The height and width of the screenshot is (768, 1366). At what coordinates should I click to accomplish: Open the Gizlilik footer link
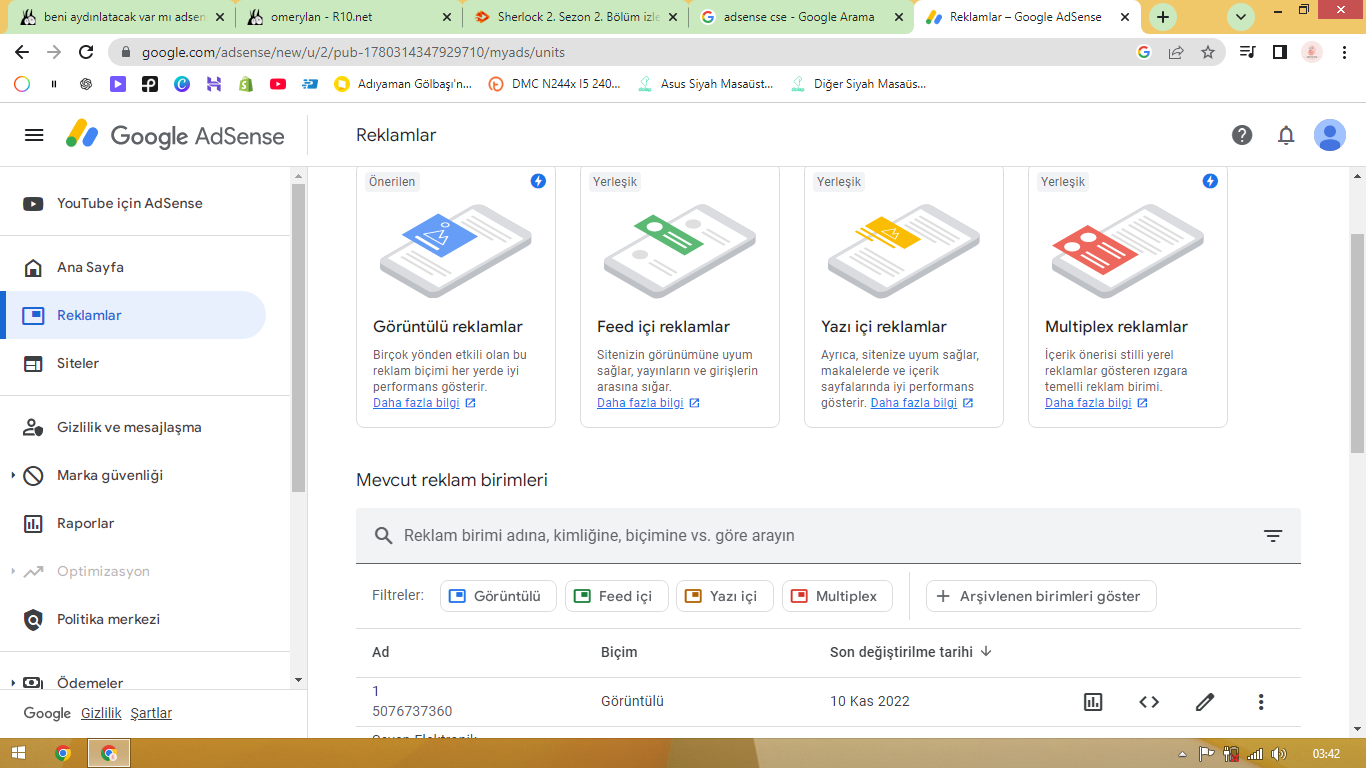[101, 713]
